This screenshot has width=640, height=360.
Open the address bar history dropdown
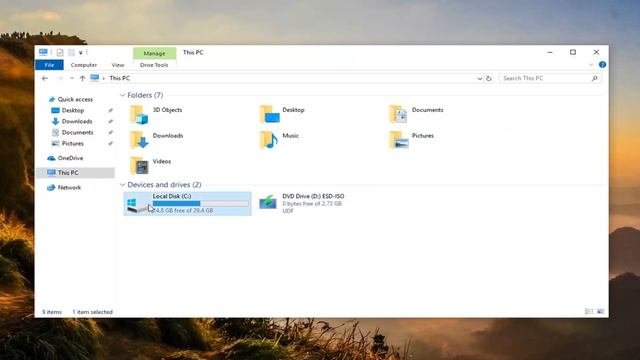coord(480,78)
